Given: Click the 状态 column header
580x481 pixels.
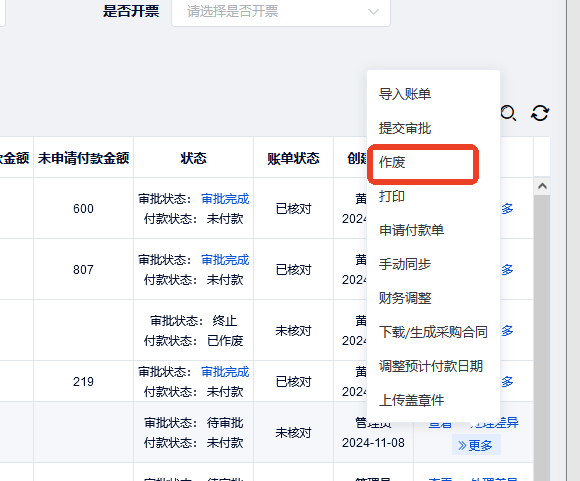Looking at the screenshot, I should pos(193,158).
